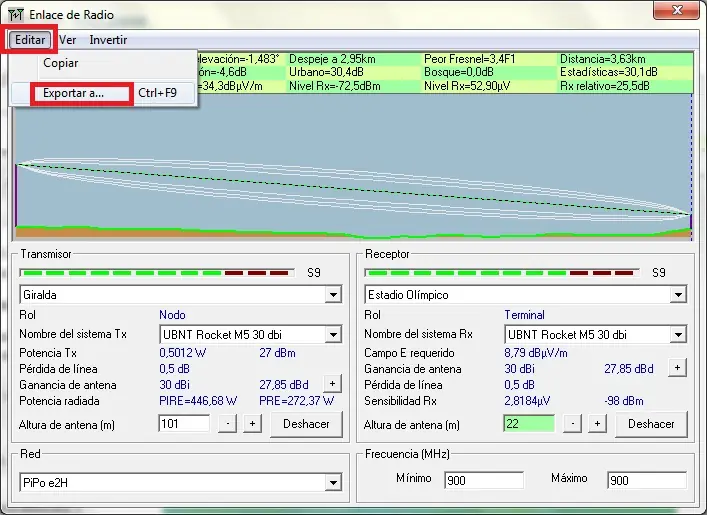Click the Rx relativo=25,5dB value
Screen dimensions: 707x515
[605, 86]
